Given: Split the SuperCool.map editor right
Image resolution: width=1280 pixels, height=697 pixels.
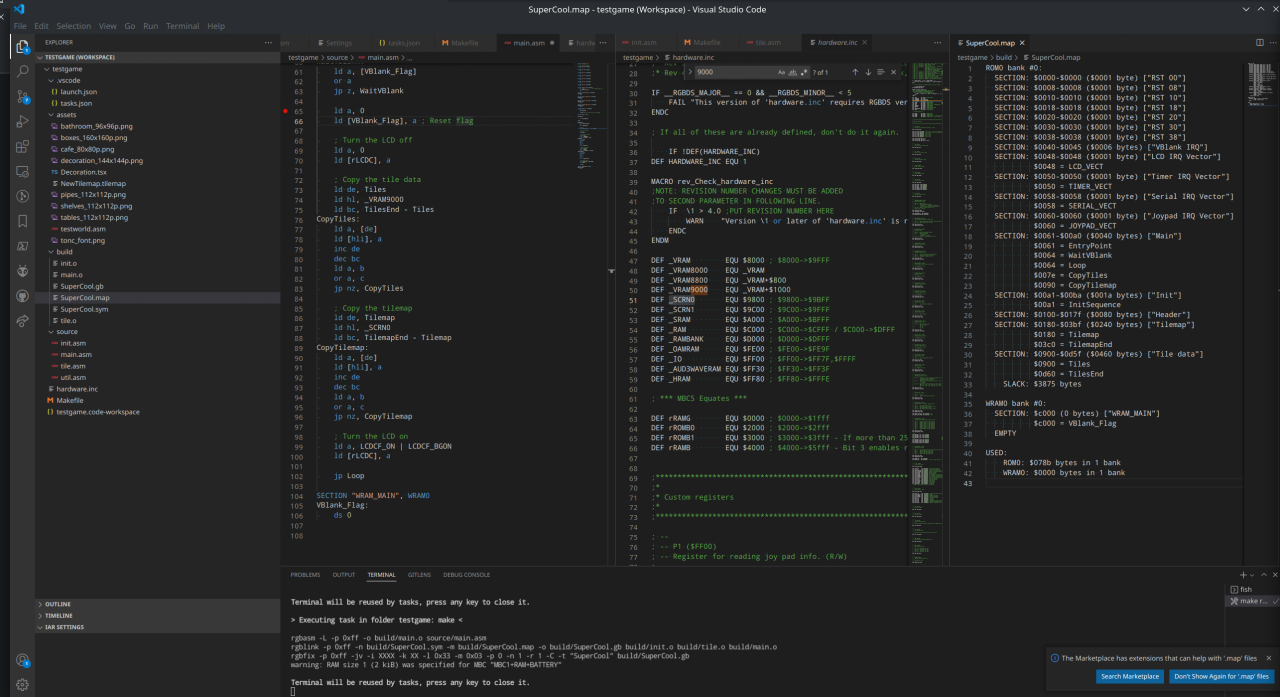Looking at the screenshot, I should [x=1259, y=43].
